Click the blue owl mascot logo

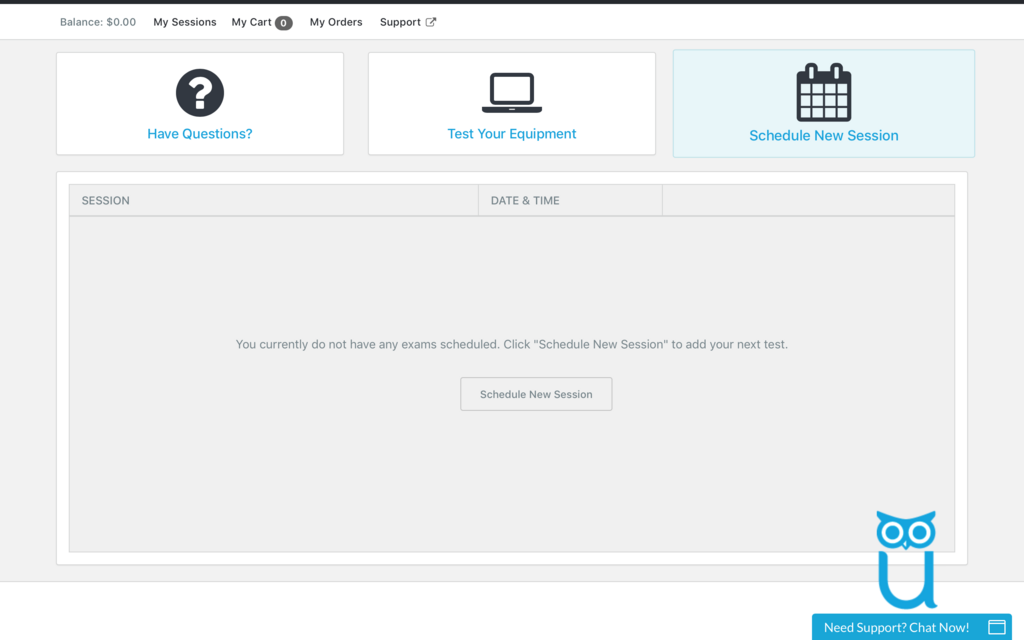coord(906,560)
